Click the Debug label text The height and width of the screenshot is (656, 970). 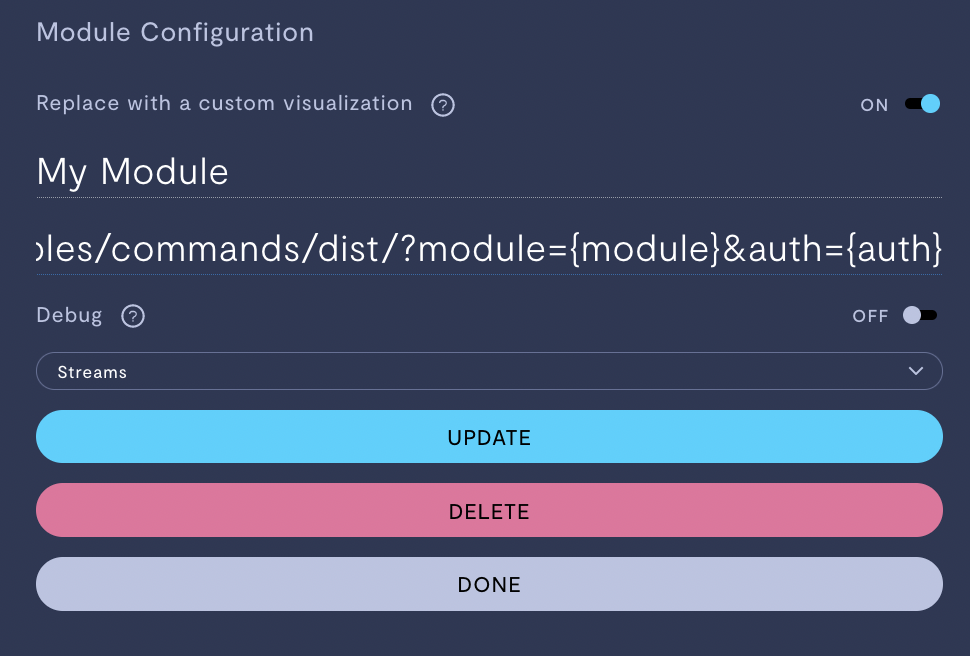pyautogui.click(x=69, y=316)
